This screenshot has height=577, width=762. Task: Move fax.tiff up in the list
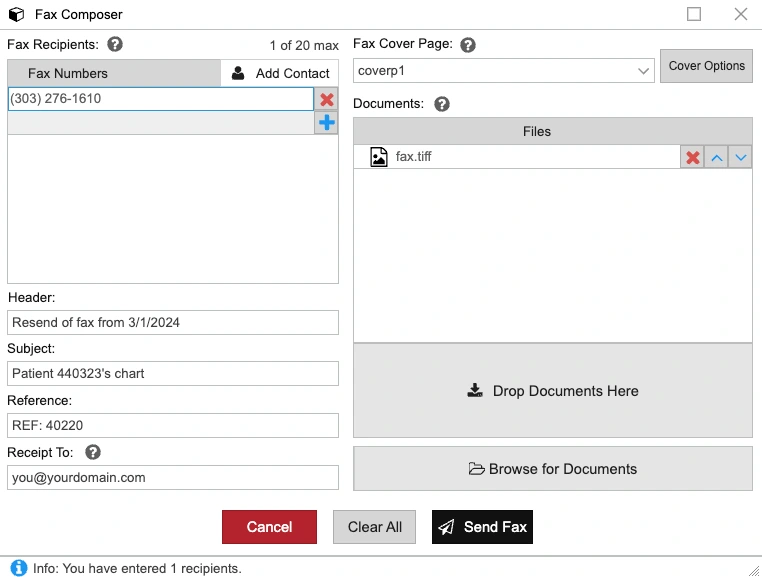pos(716,158)
